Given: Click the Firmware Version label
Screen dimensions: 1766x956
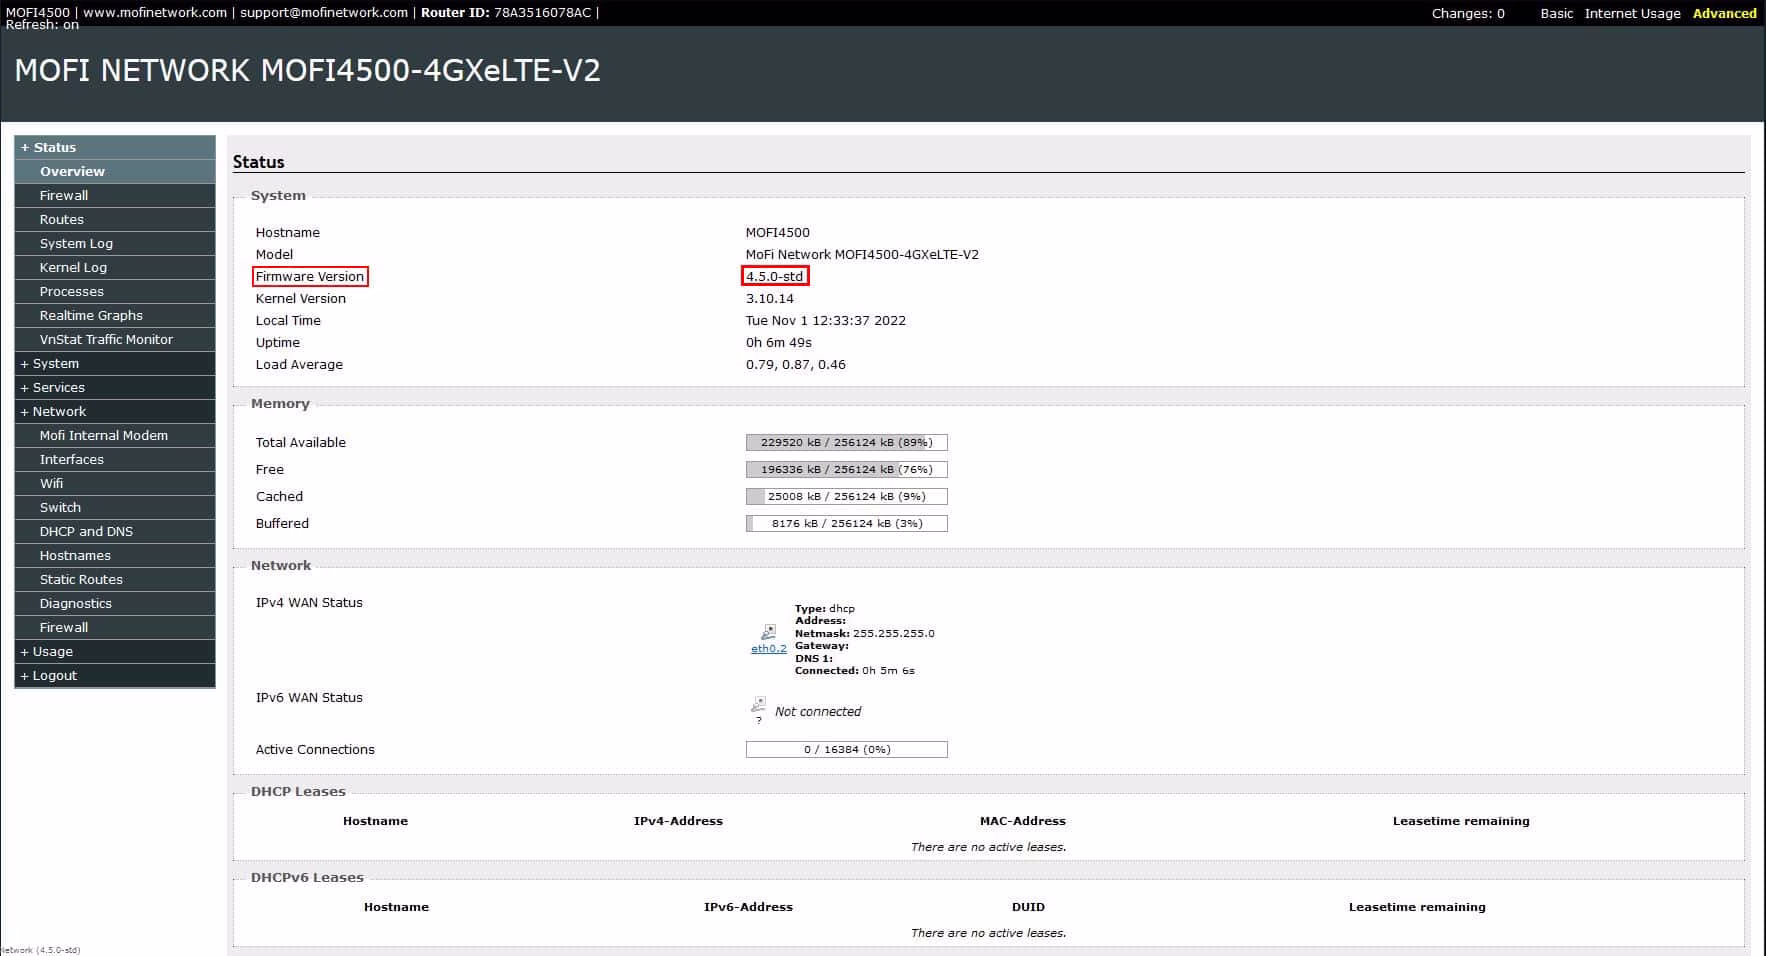Looking at the screenshot, I should tap(310, 276).
